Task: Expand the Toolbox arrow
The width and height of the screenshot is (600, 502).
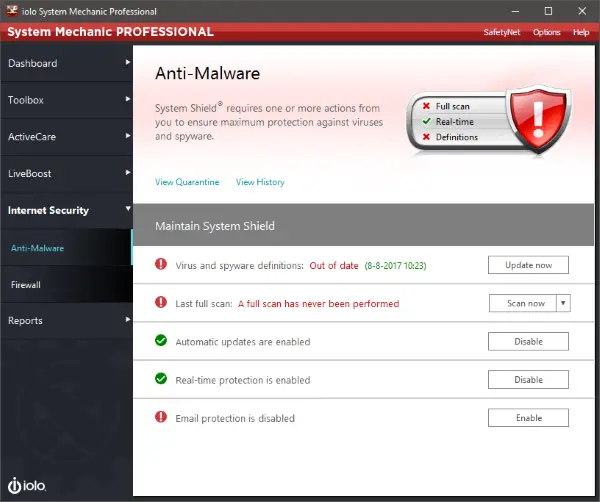Action: [128, 99]
